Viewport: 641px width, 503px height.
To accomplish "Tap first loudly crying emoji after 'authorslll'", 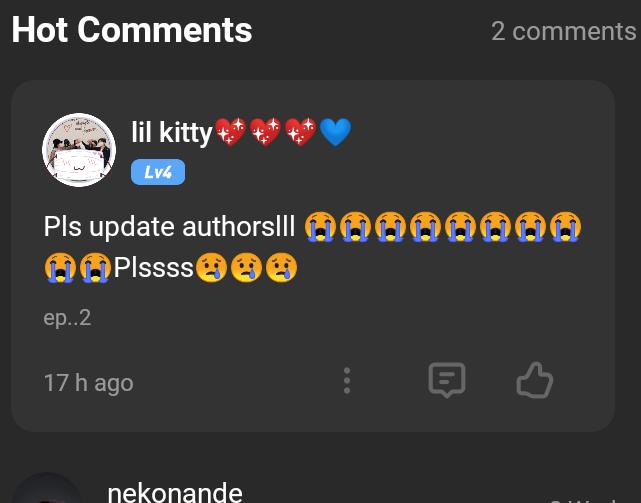I will pos(320,227).
